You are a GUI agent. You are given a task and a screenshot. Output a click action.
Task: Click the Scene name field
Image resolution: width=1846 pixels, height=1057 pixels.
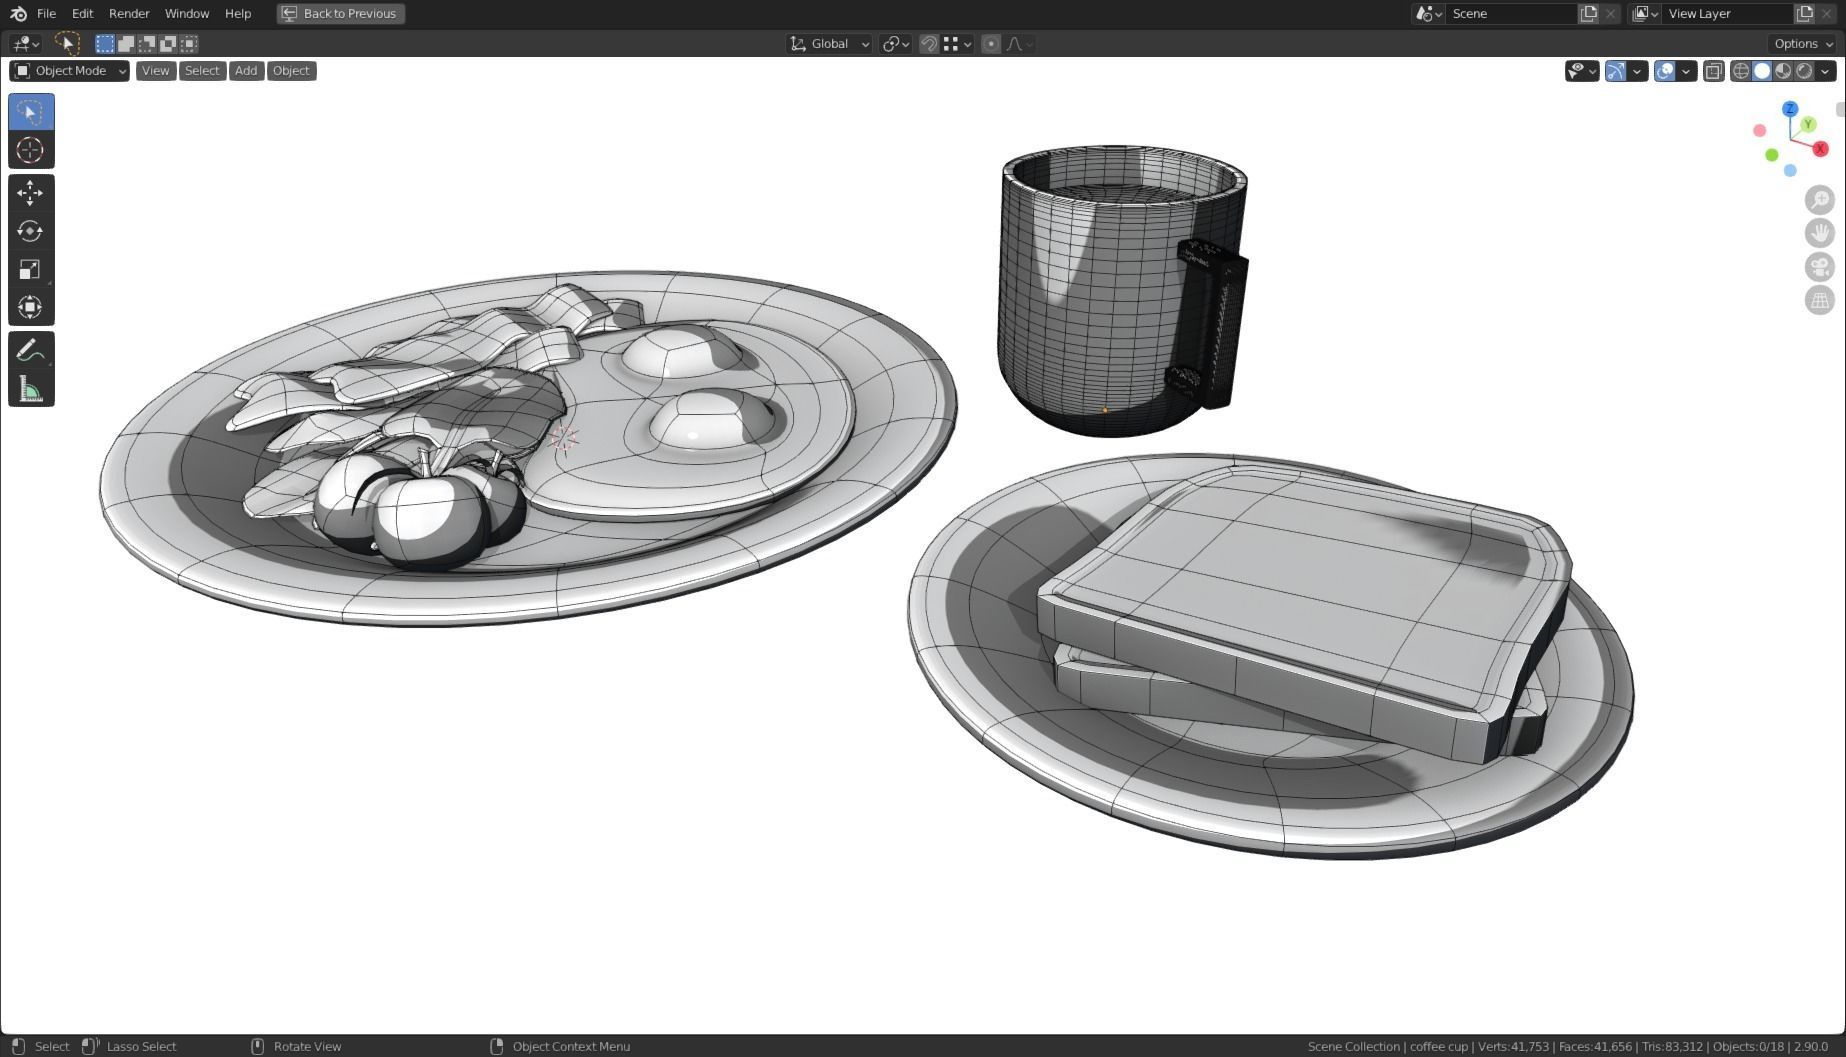[x=1511, y=14]
